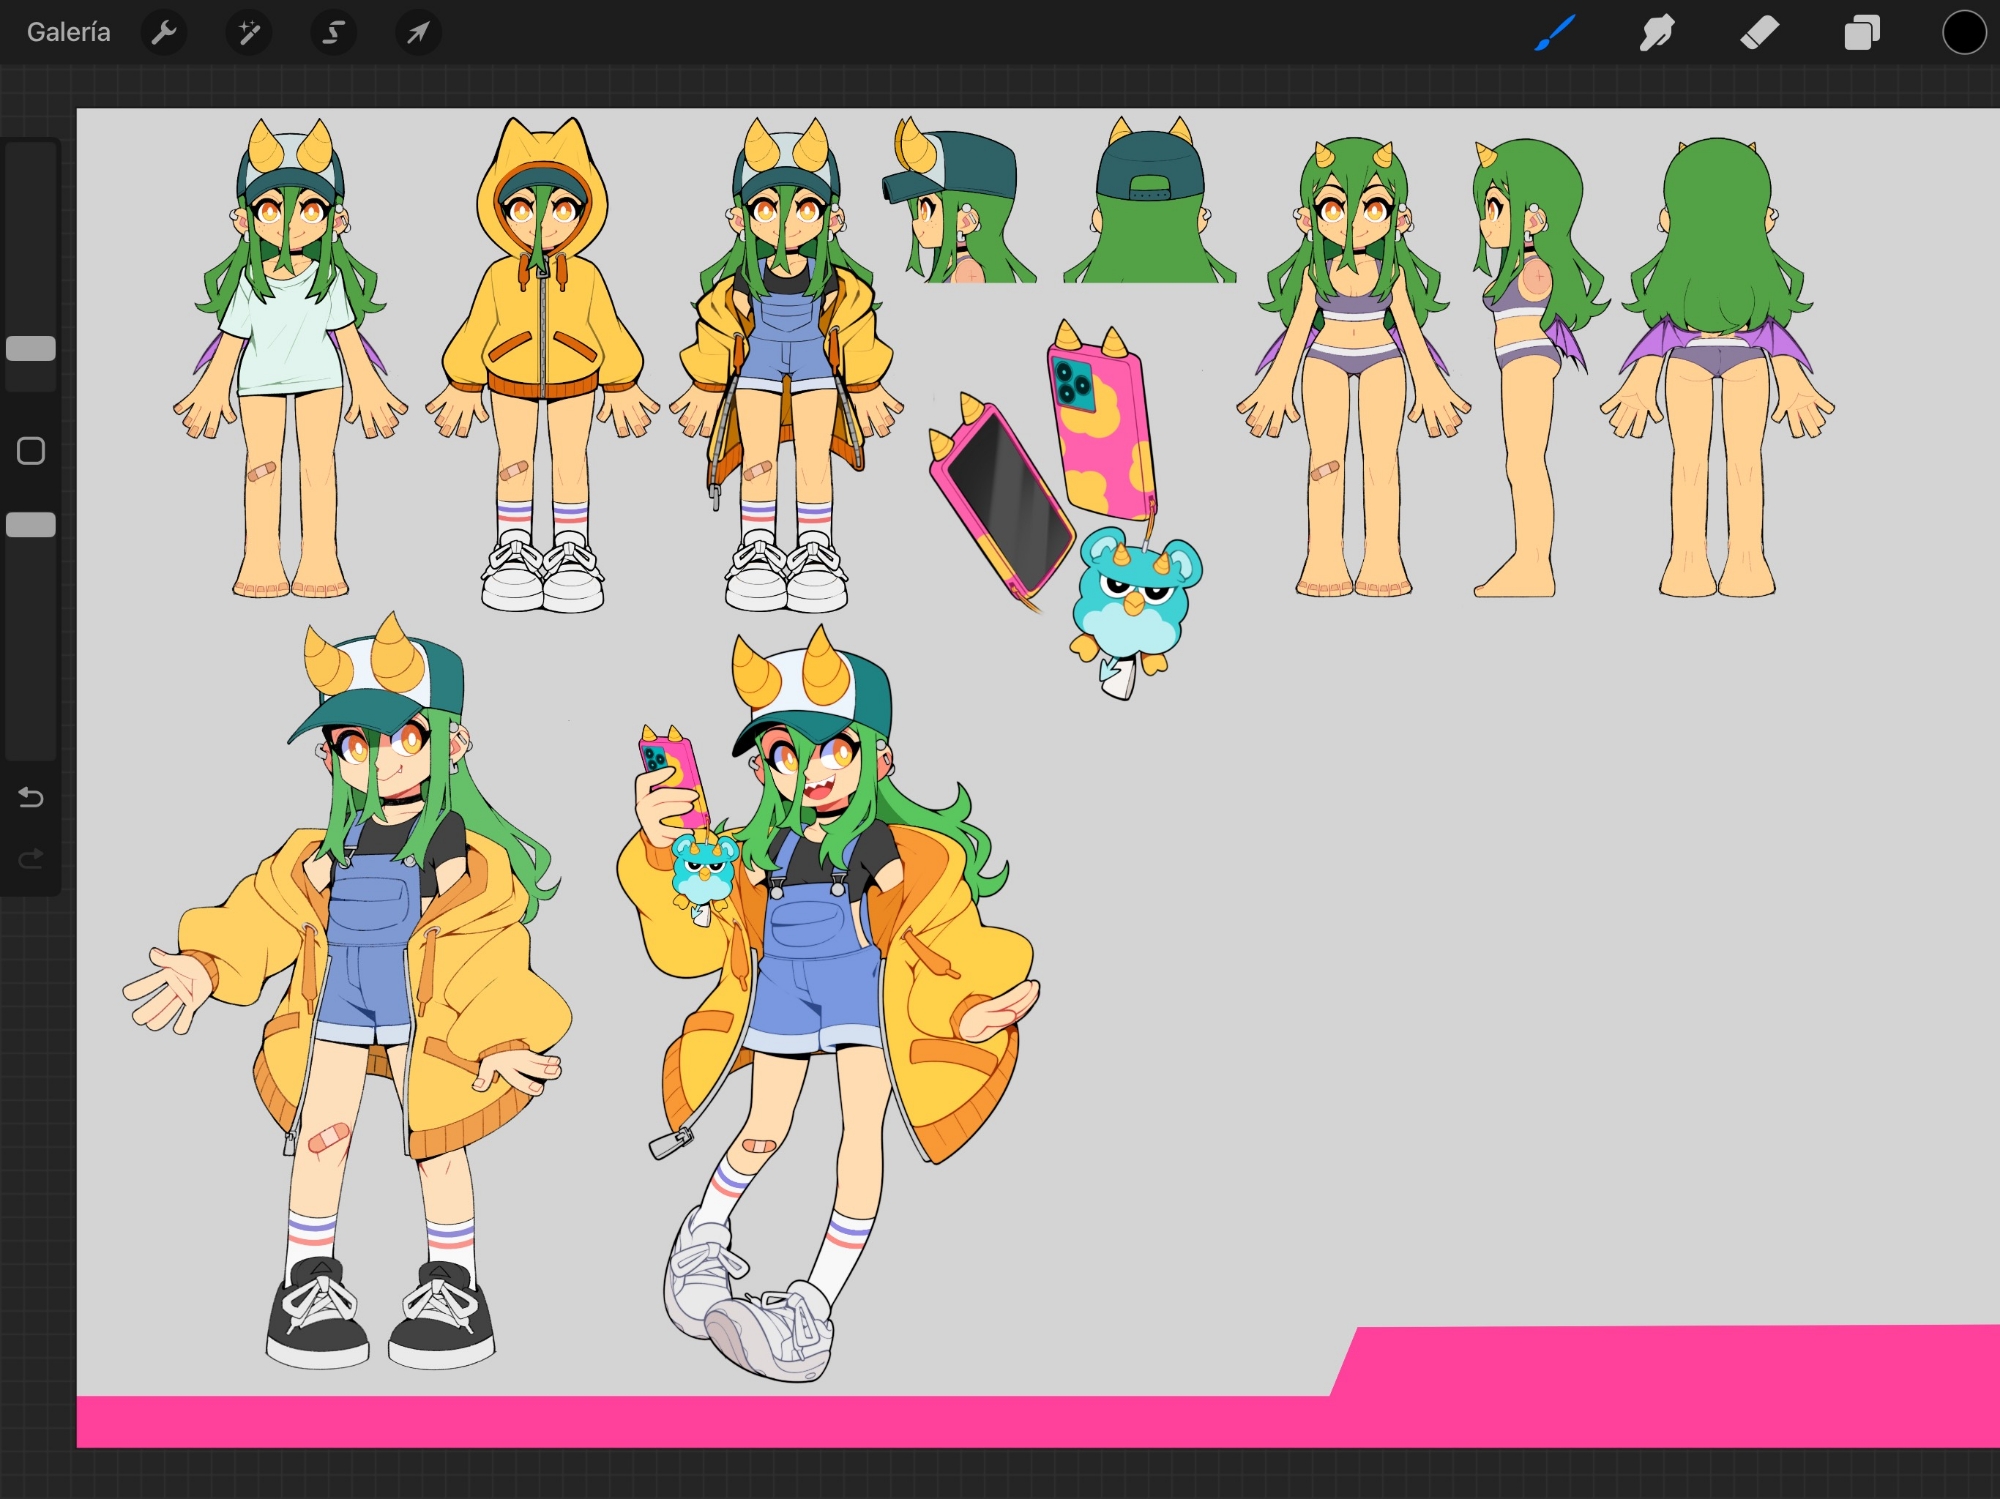Open the active color picker circle
Screen dimensions: 2000x1499
click(x=1963, y=33)
